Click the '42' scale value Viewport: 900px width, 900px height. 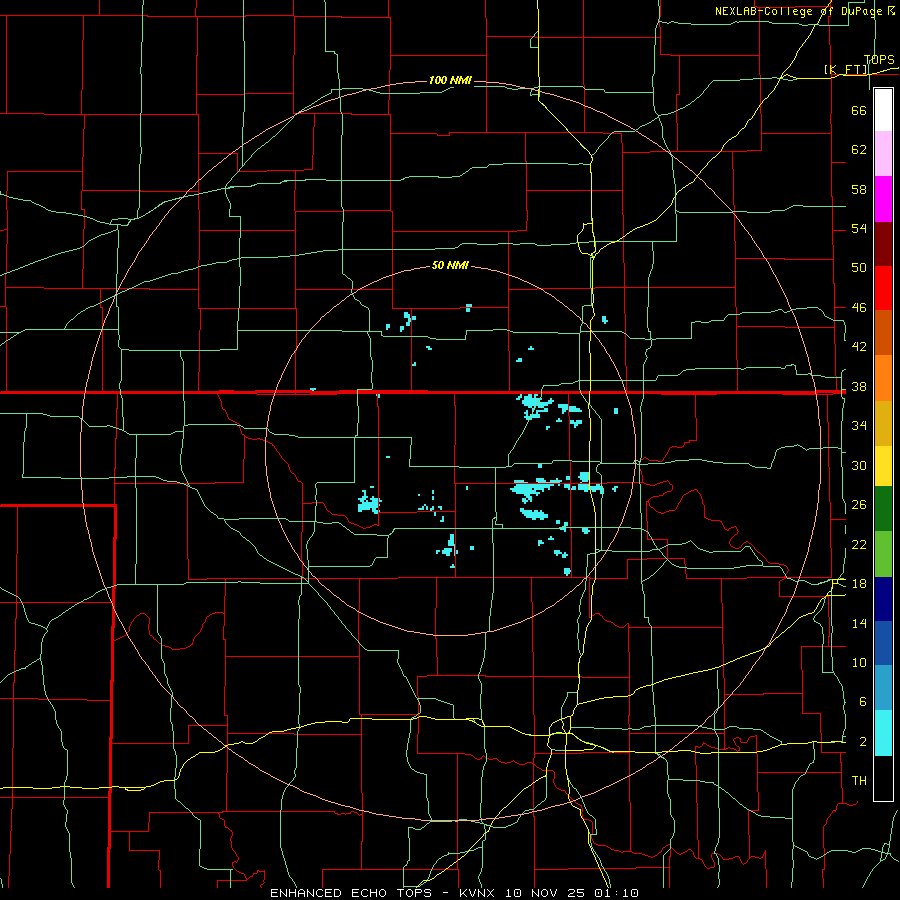pos(859,347)
